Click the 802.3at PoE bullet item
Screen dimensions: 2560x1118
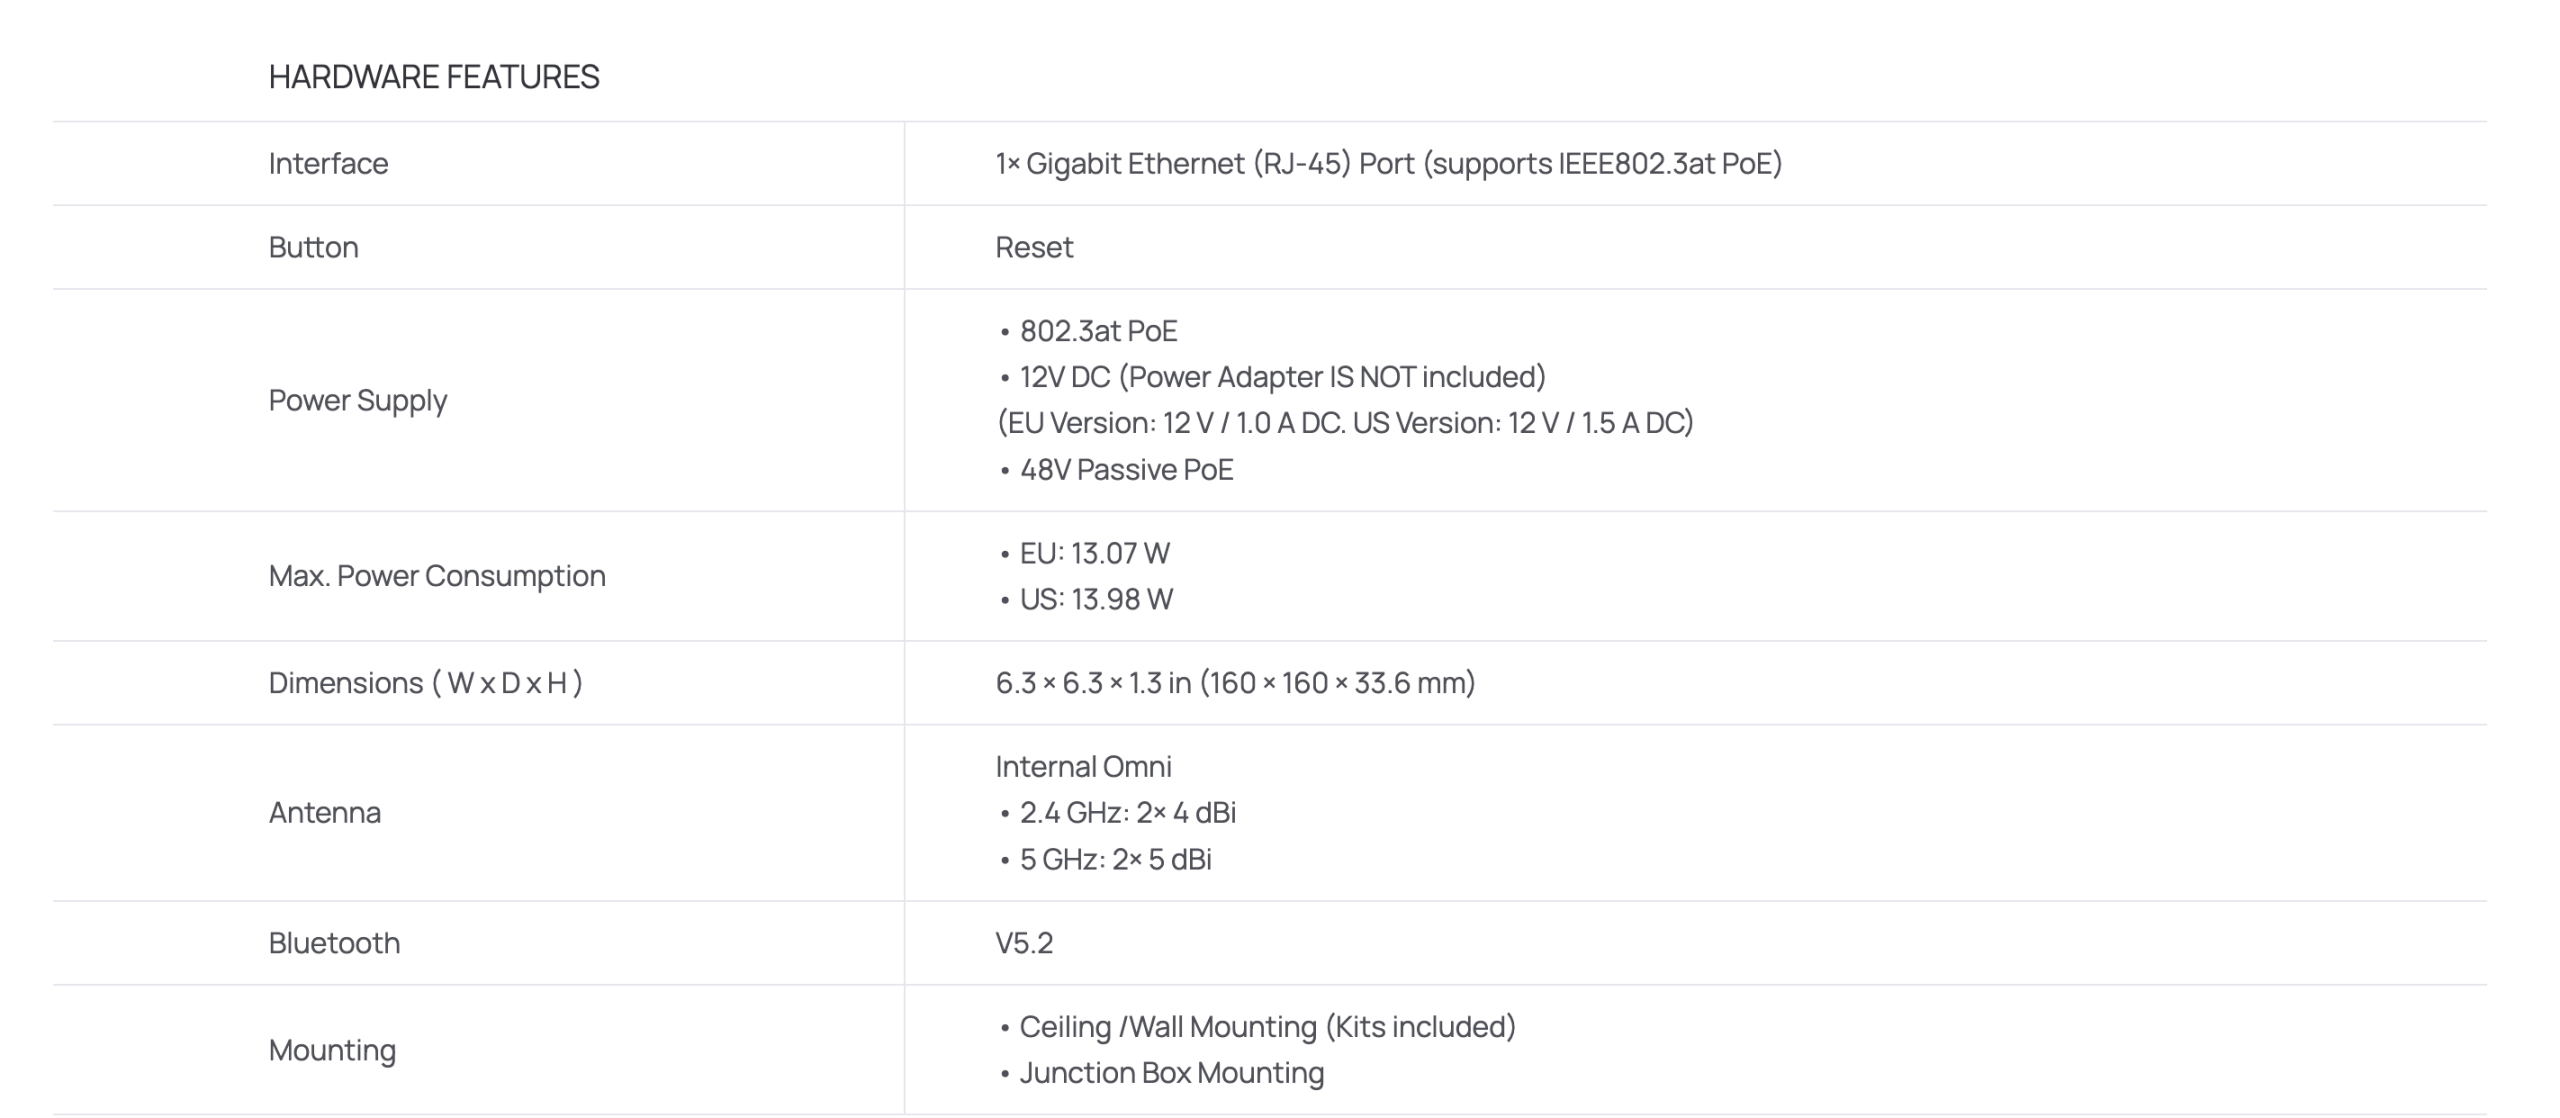point(1098,331)
